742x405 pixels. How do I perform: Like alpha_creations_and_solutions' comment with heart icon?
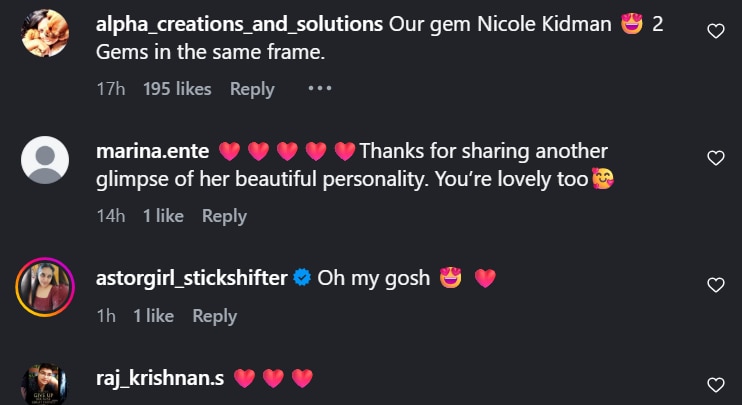pos(715,31)
